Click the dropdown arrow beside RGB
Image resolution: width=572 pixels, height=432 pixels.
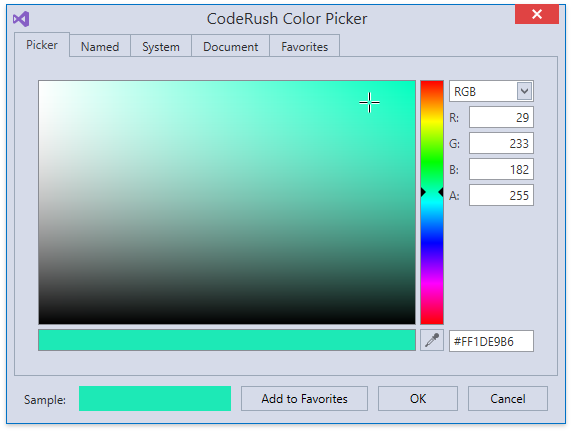525,91
